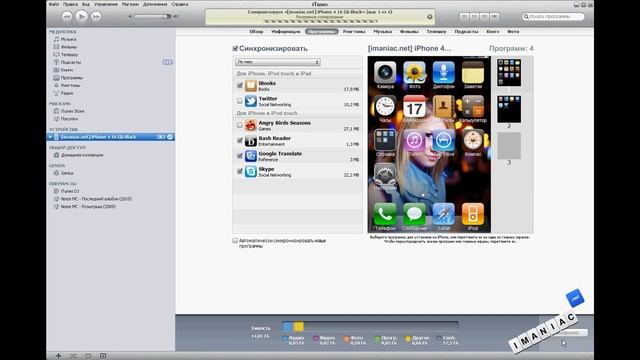
Task: Click the Google Translate app icon
Action: click(251, 156)
